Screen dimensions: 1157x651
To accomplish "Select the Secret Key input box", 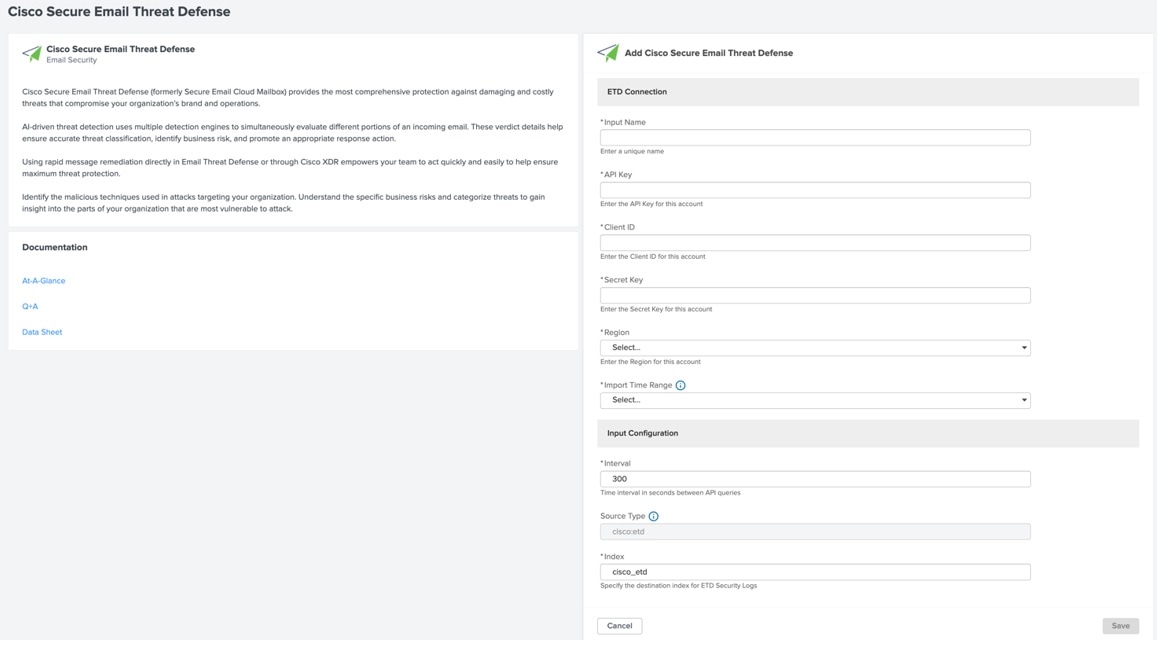I will (814, 295).
